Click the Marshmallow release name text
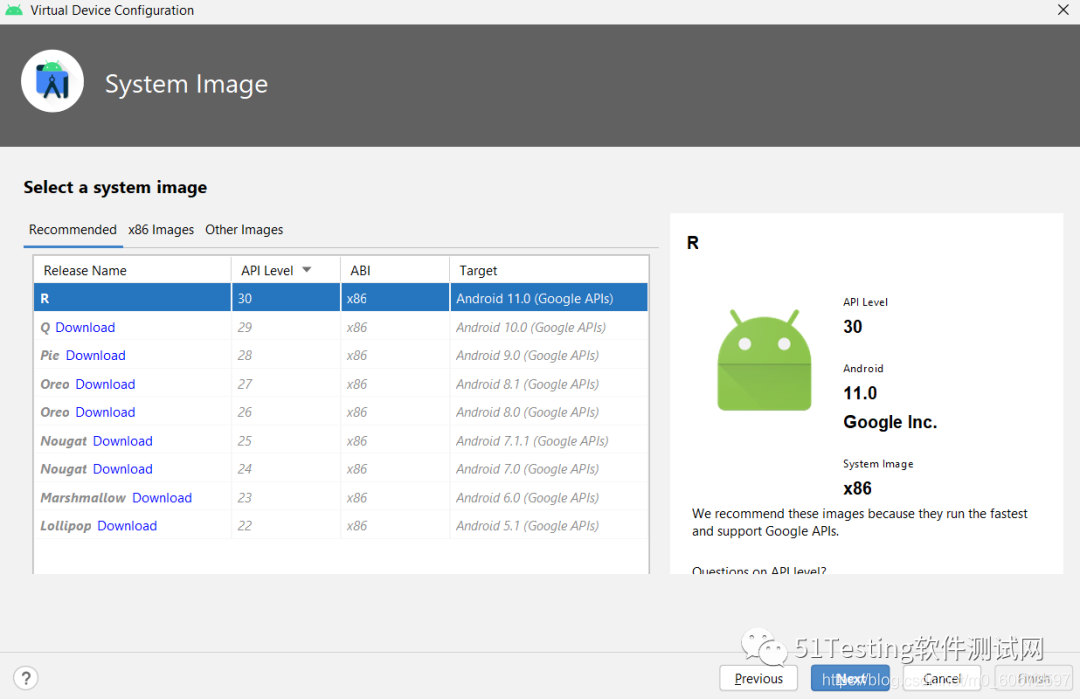 point(83,497)
